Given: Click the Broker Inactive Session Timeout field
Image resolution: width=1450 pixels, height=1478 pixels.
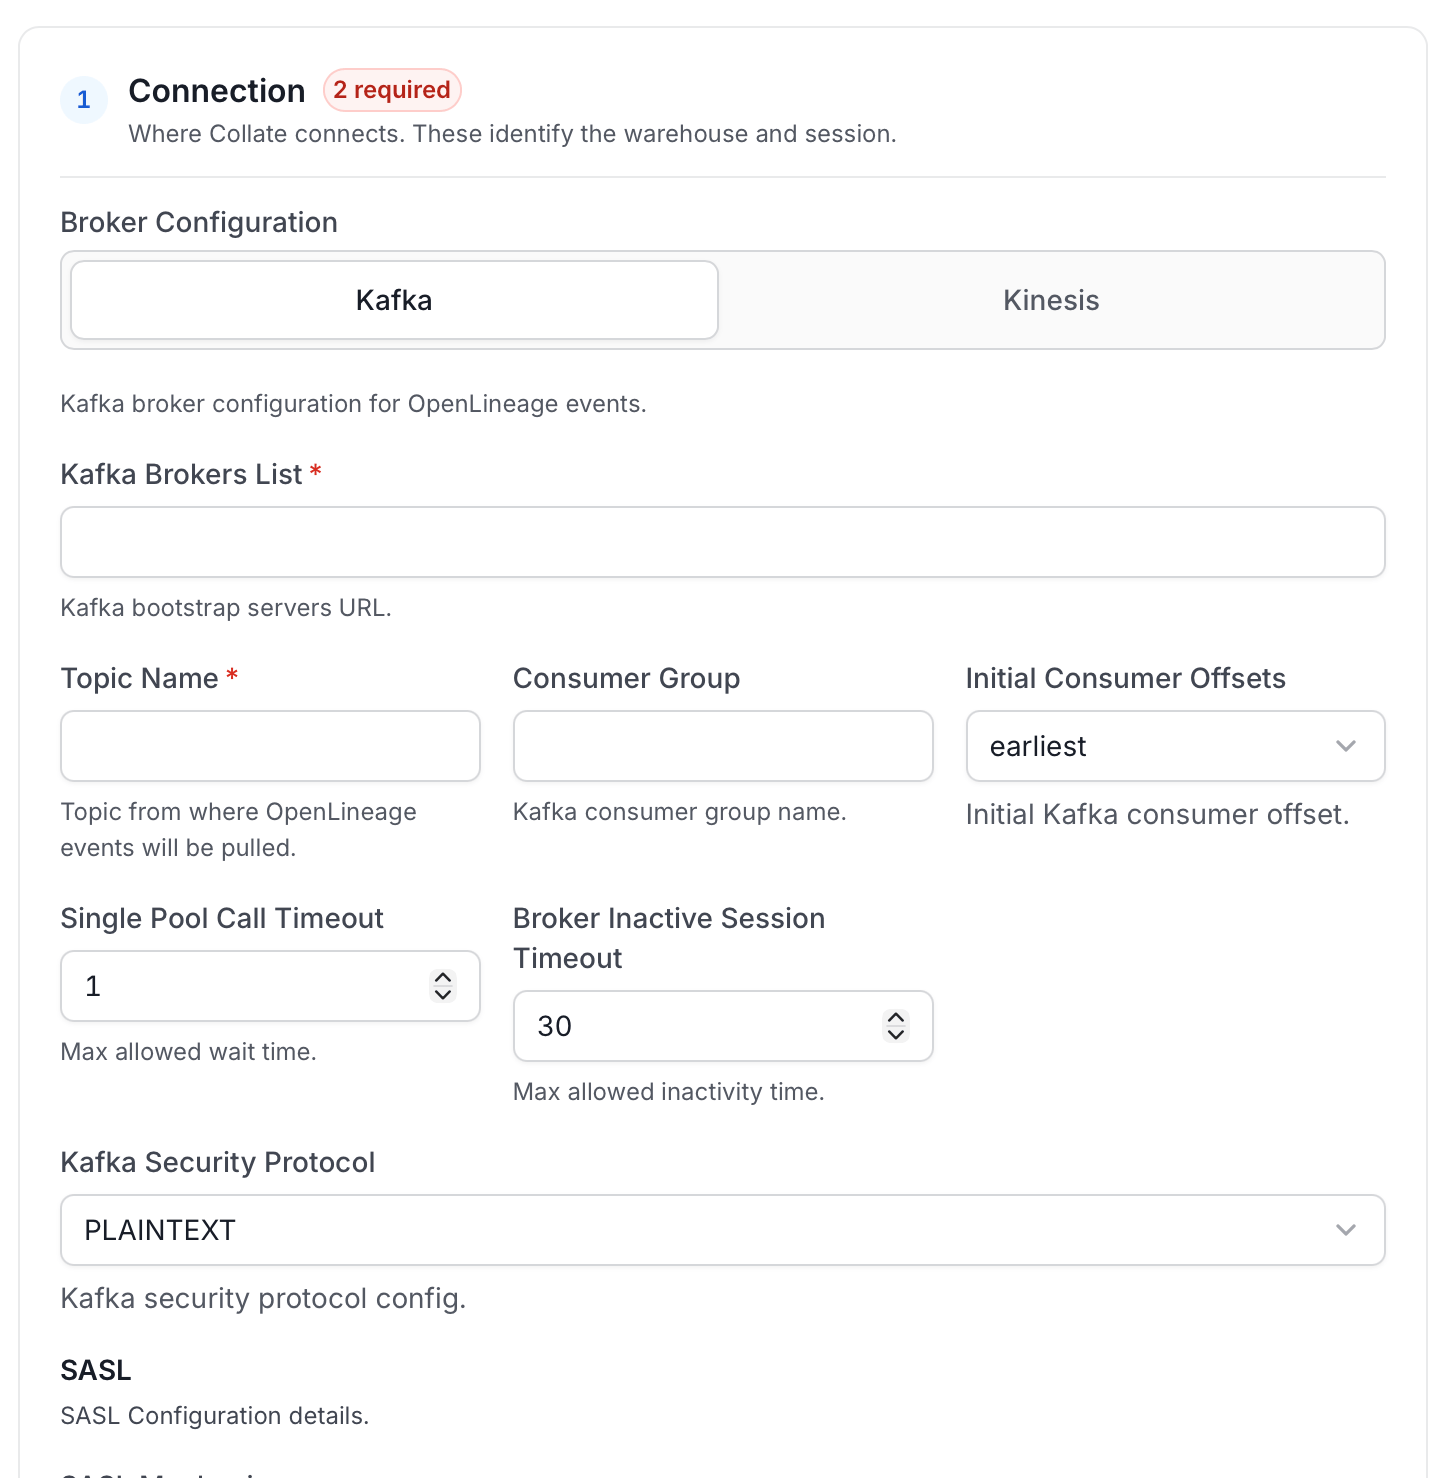Looking at the screenshot, I should pyautogui.click(x=723, y=1026).
